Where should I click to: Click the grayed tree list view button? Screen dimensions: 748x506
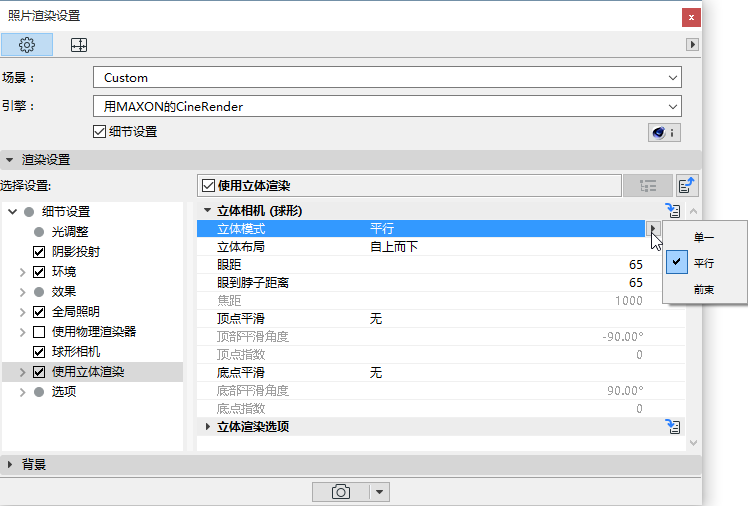(x=647, y=186)
